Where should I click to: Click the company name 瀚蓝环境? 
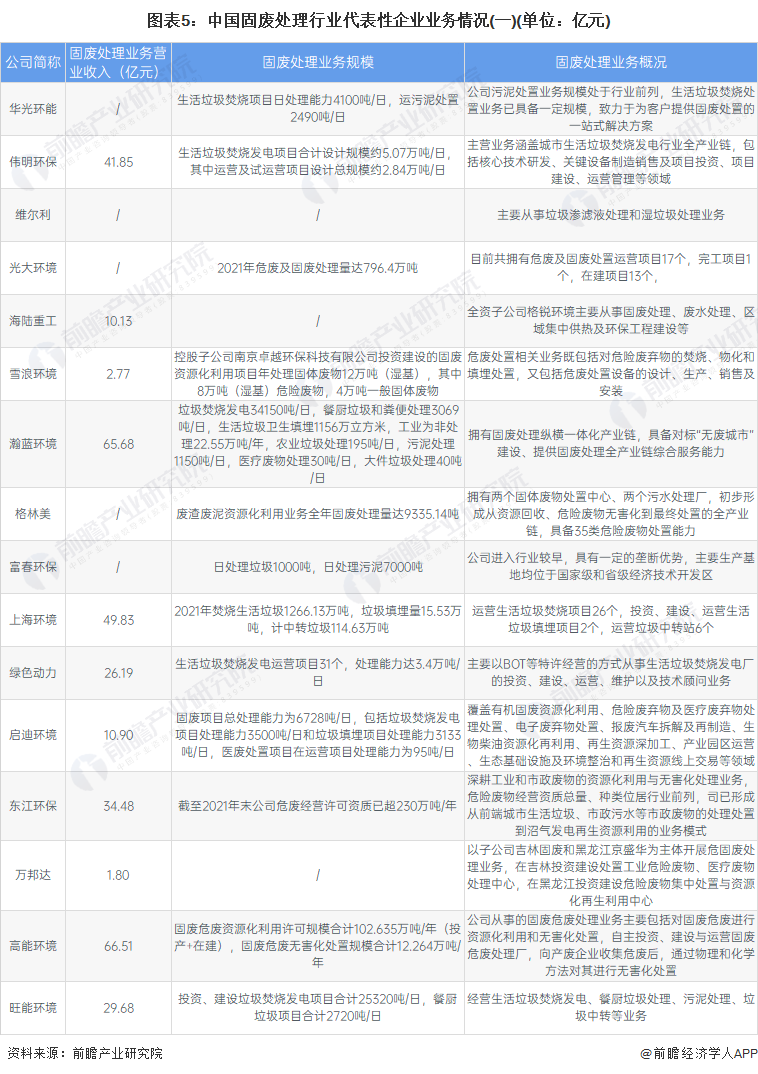point(33,444)
